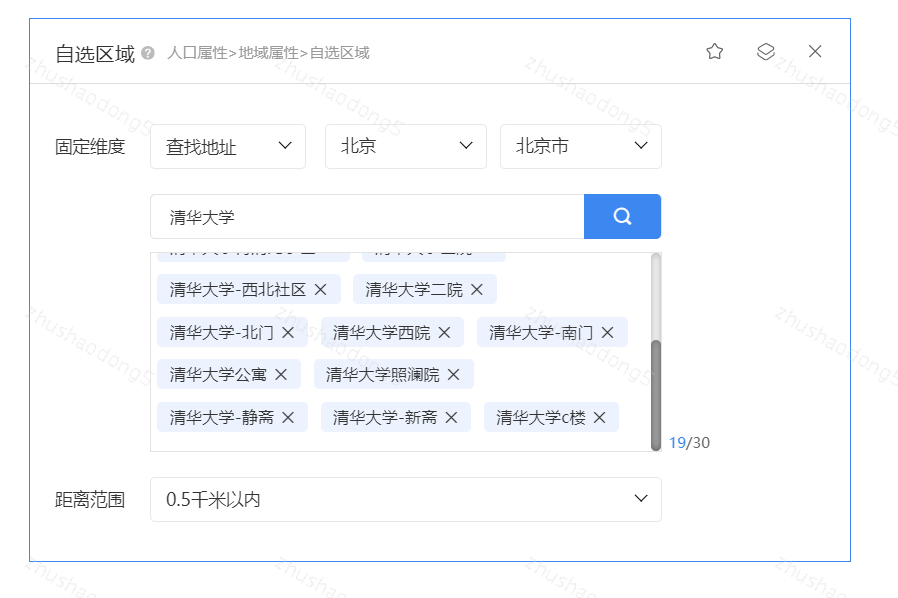The height and width of the screenshot is (598, 898).
Task: Click the 清华大学 search input field
Action: tap(370, 216)
